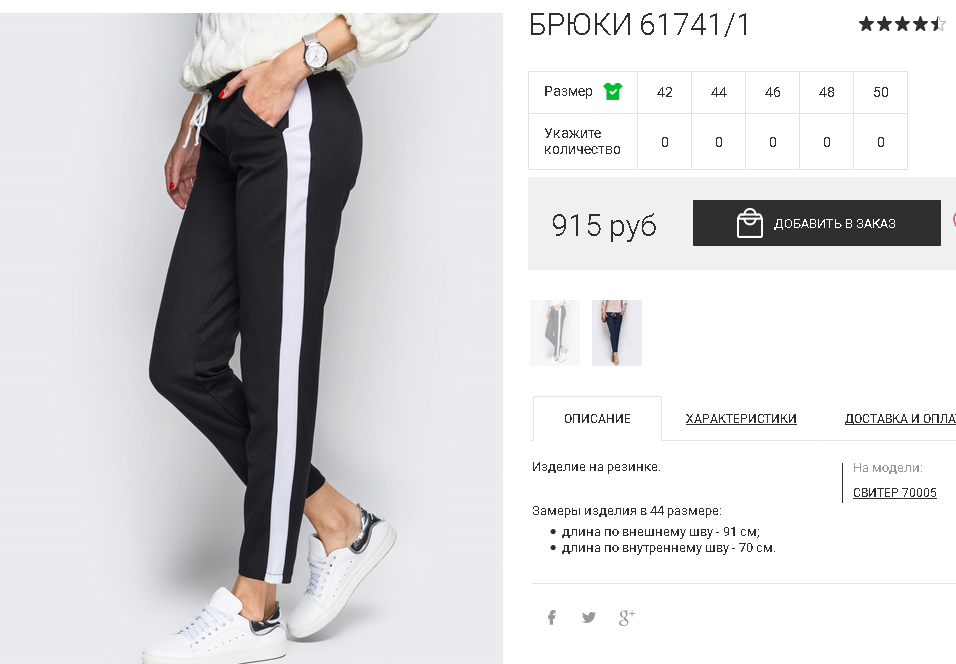The image size is (956, 664).
Task: Switch to the Характеристики tab
Action: [741, 419]
